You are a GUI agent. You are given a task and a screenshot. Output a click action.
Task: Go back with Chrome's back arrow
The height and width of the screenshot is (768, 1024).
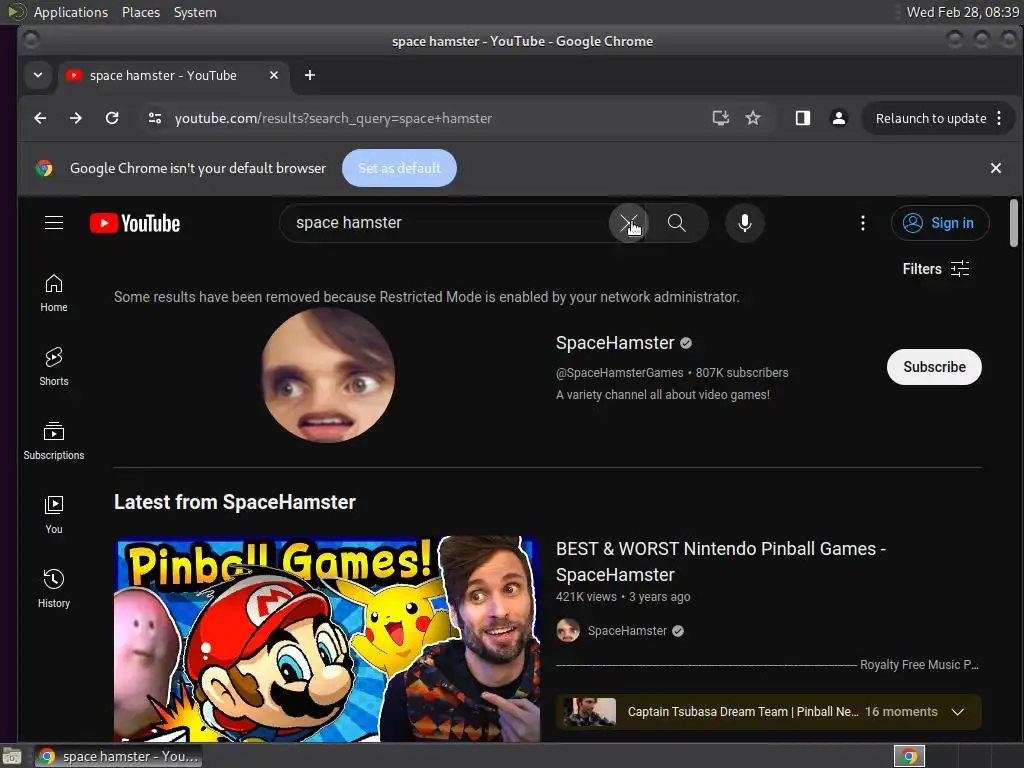40,118
